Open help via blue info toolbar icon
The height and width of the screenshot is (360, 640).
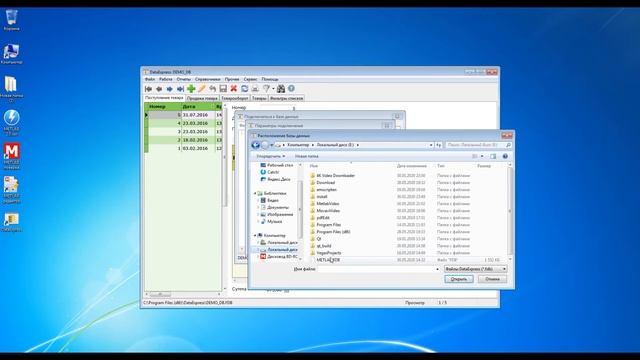(291, 89)
